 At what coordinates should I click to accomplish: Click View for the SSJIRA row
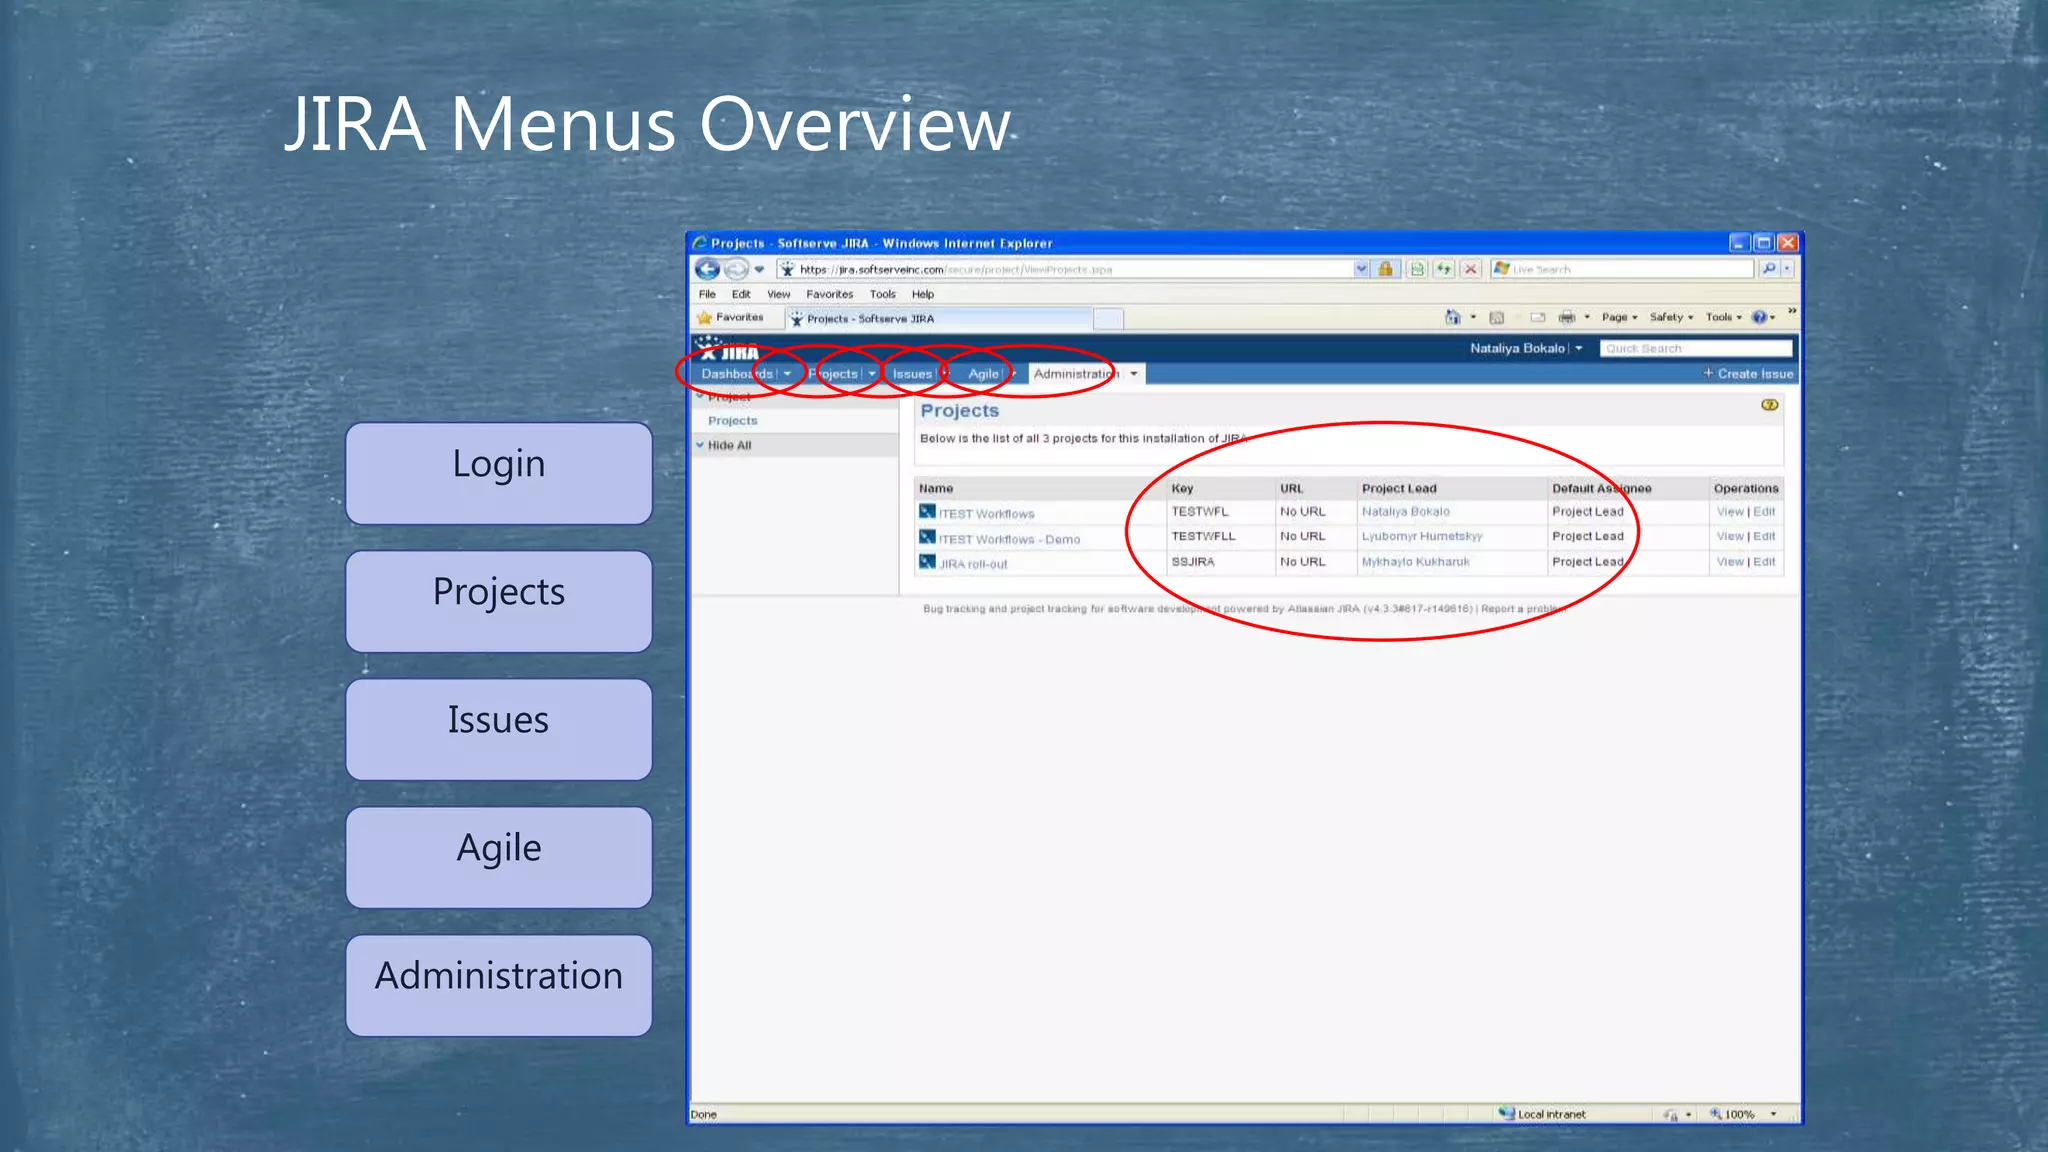1730,562
